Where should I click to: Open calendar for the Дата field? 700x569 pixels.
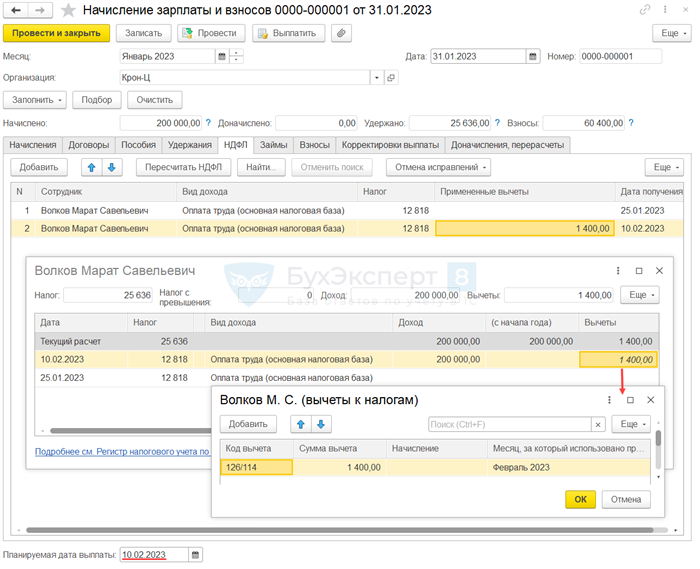[x=533, y=56]
